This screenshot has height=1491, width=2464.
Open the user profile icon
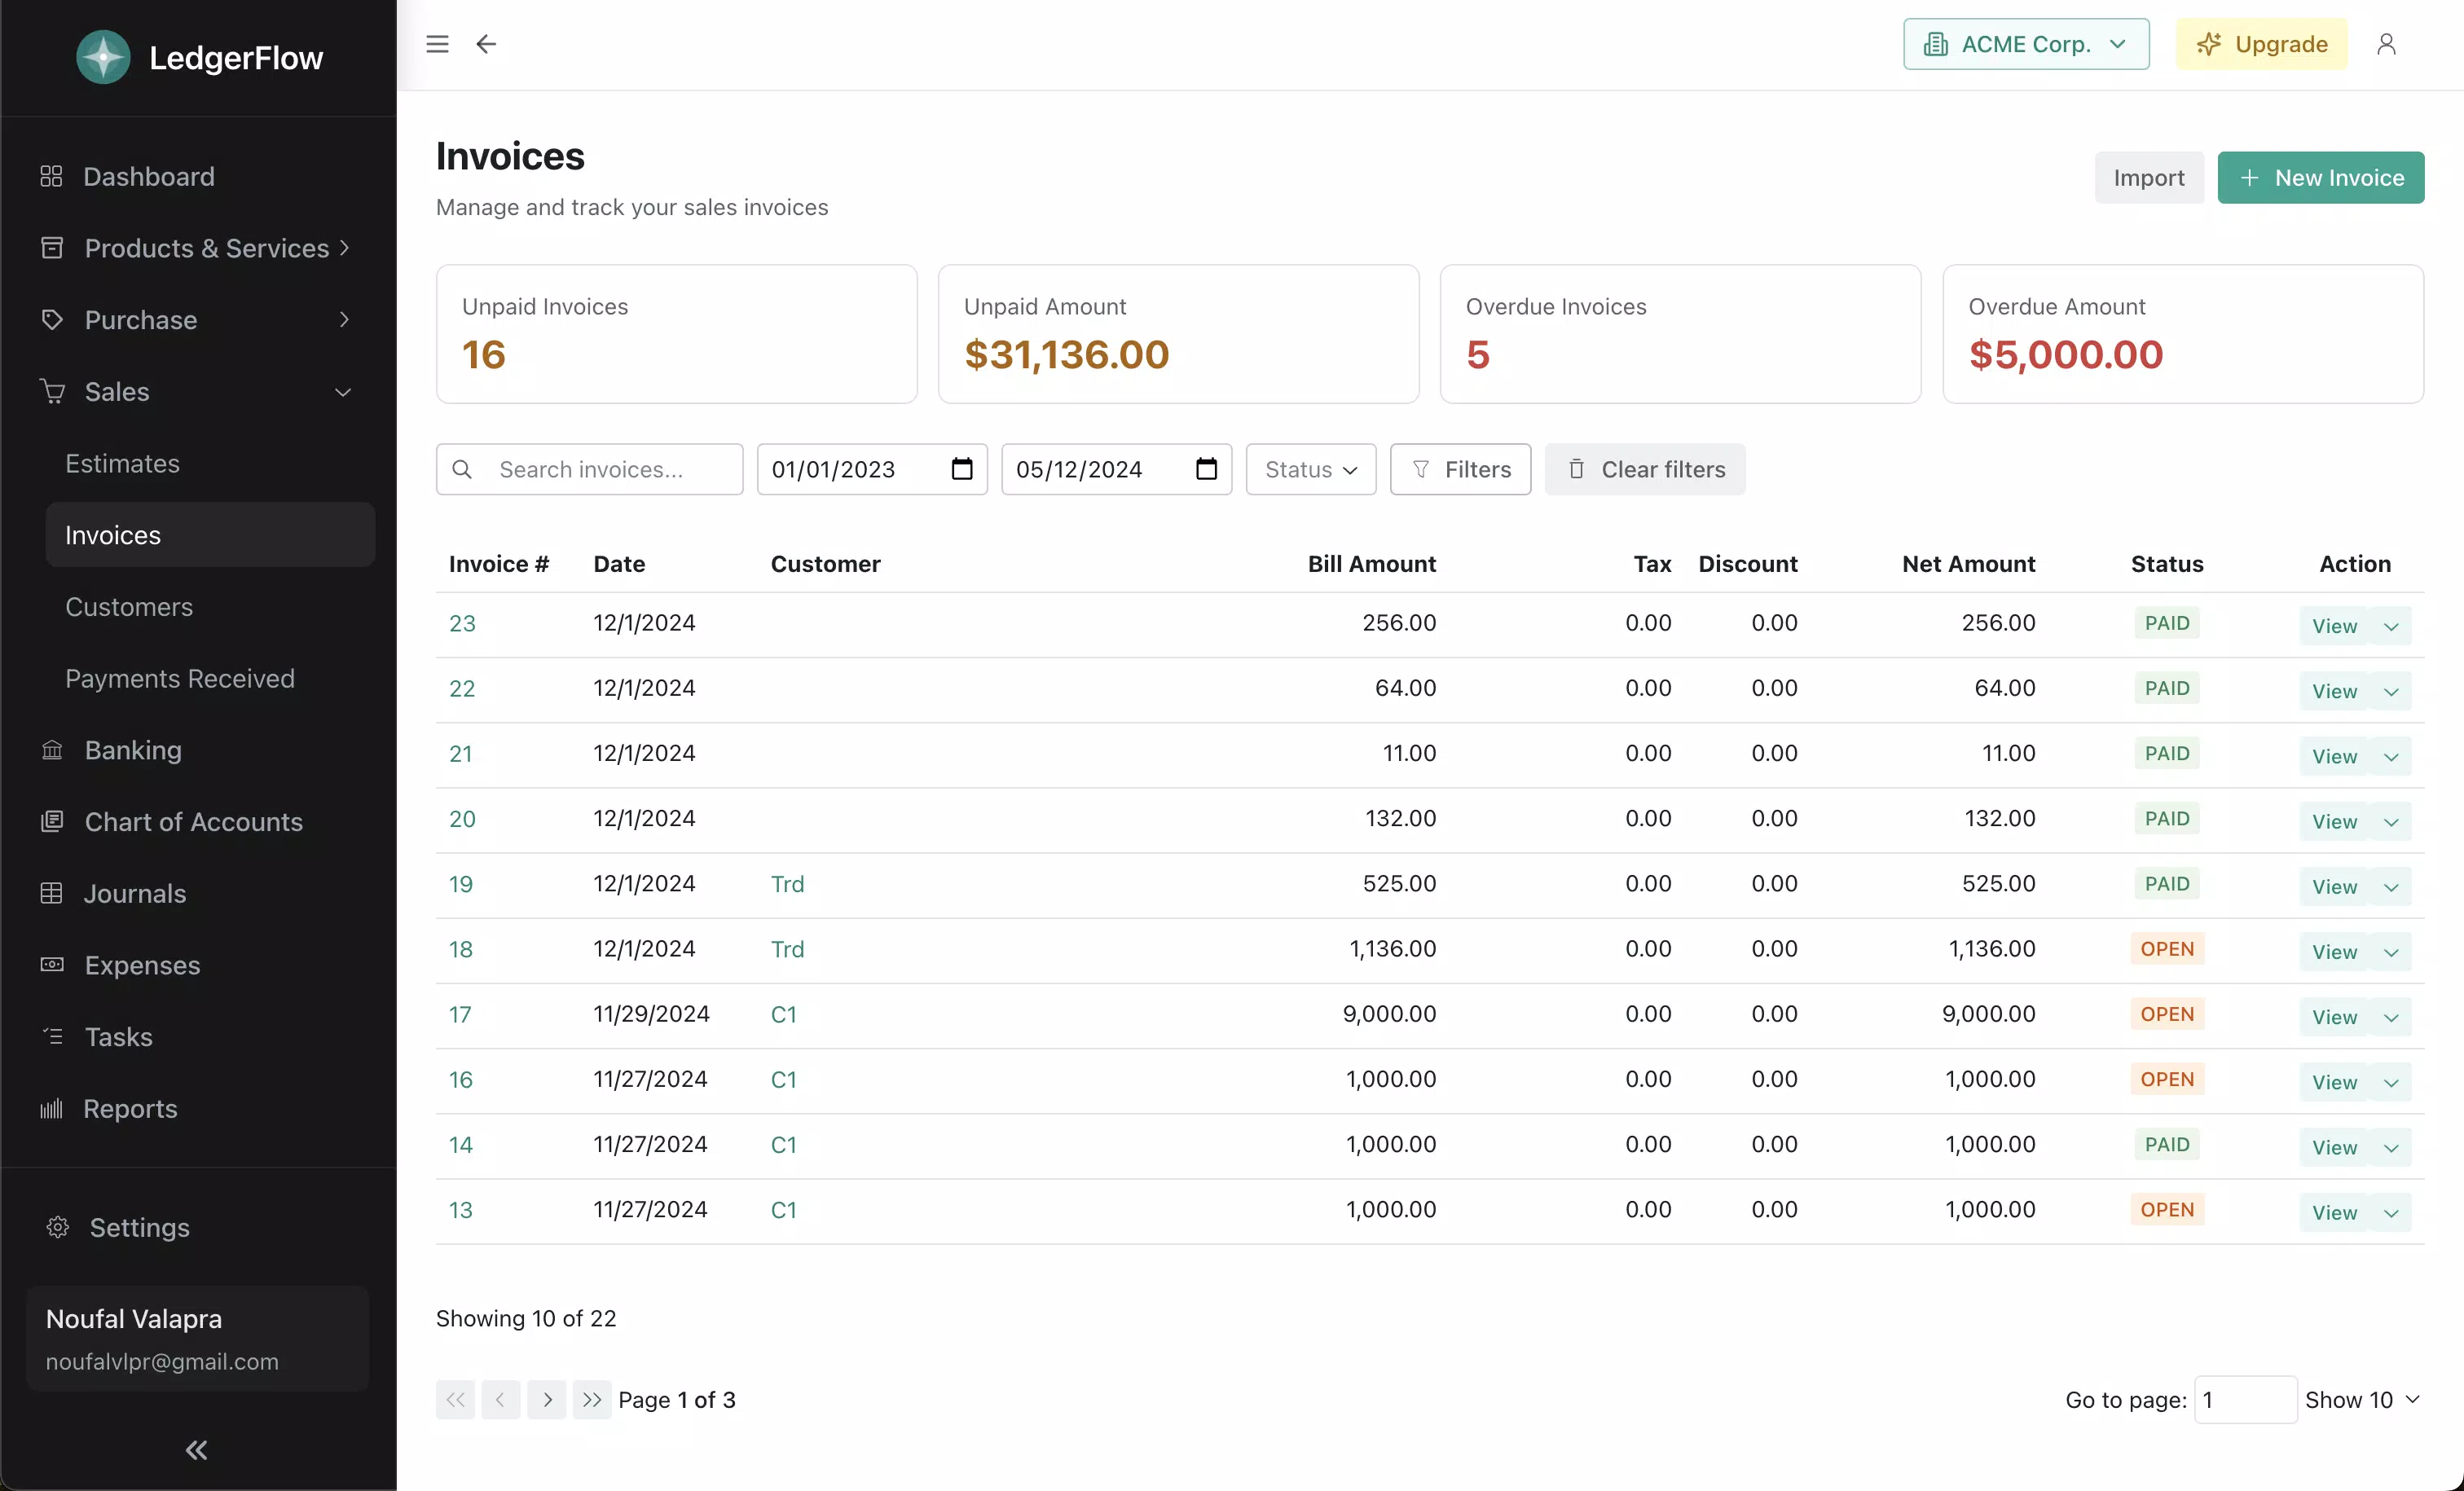(2386, 44)
